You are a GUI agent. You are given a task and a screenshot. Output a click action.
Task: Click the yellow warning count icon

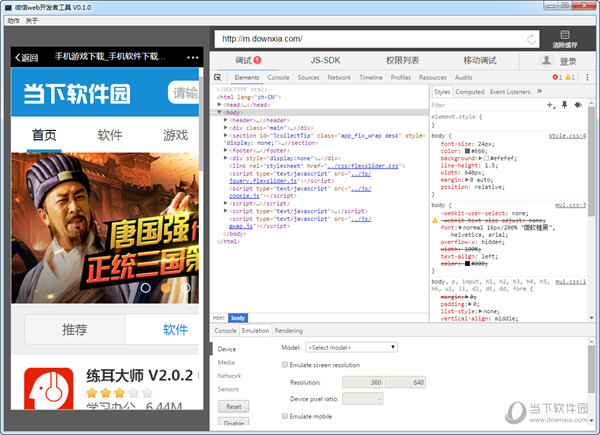click(x=570, y=77)
